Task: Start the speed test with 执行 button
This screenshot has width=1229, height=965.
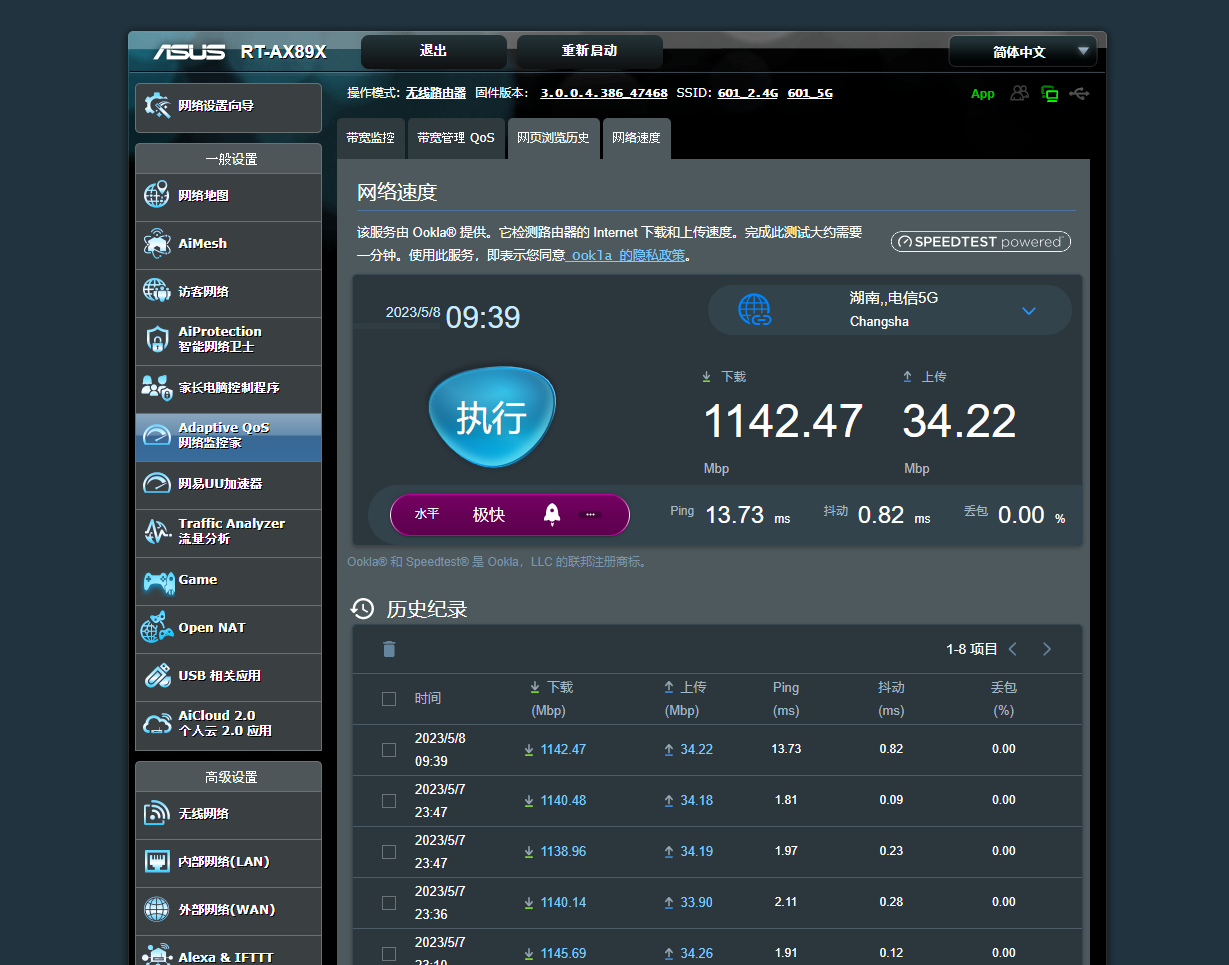Action: (x=492, y=417)
